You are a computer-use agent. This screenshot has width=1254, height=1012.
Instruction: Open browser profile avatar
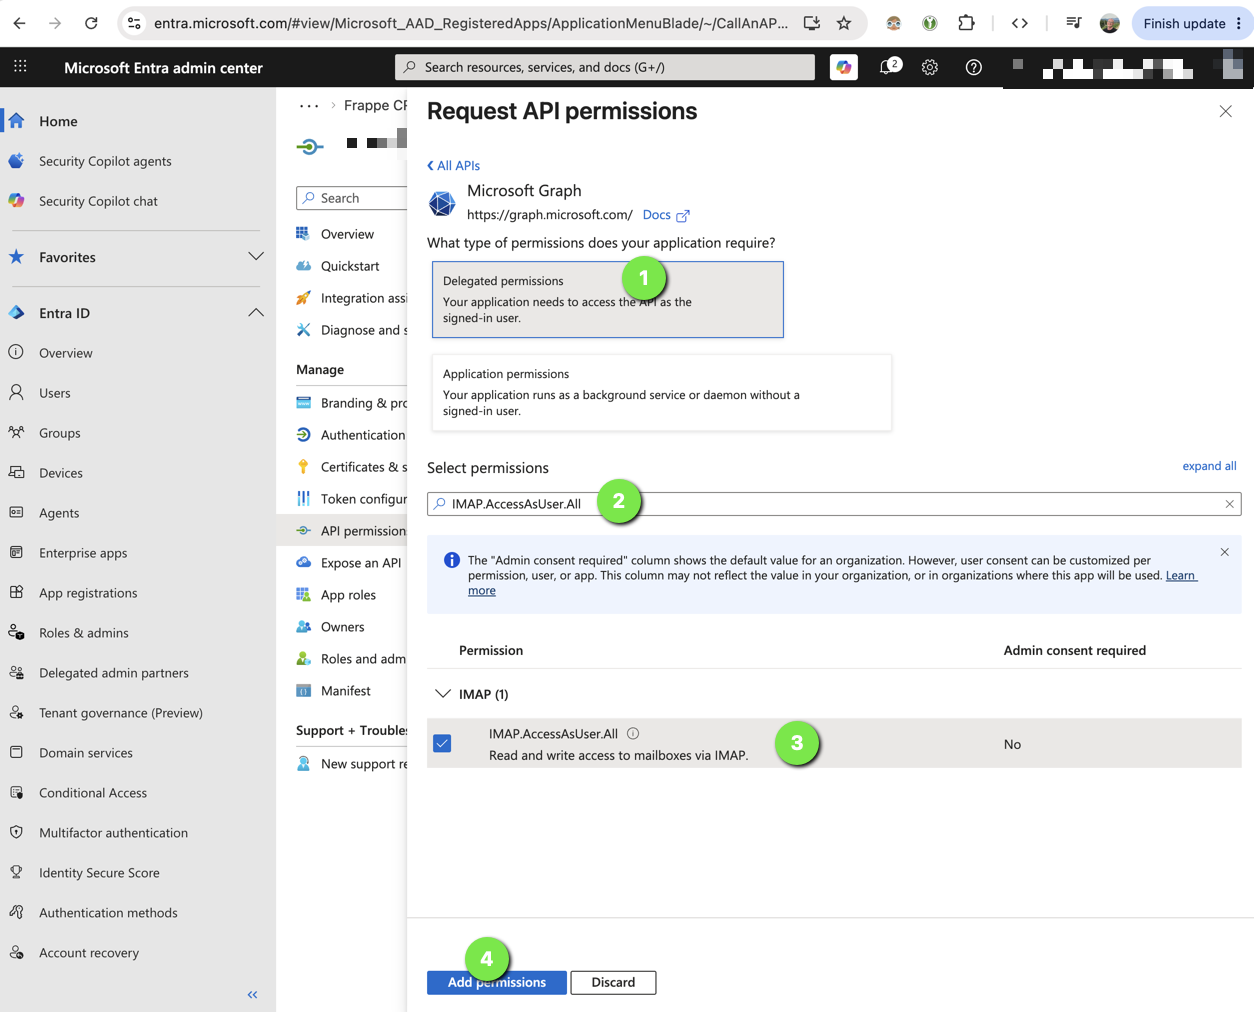click(1109, 23)
